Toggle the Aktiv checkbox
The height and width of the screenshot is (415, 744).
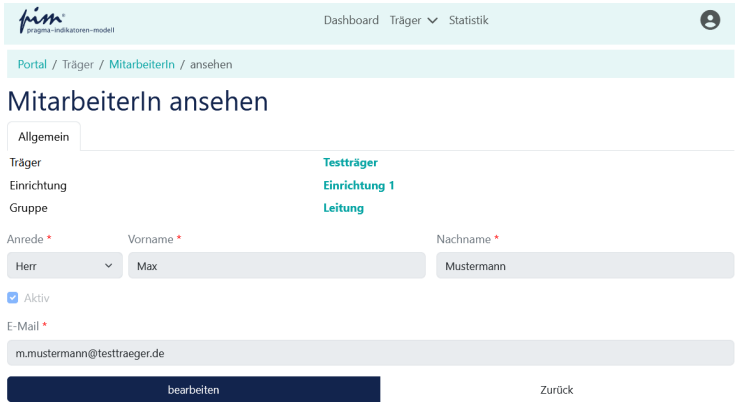13,298
